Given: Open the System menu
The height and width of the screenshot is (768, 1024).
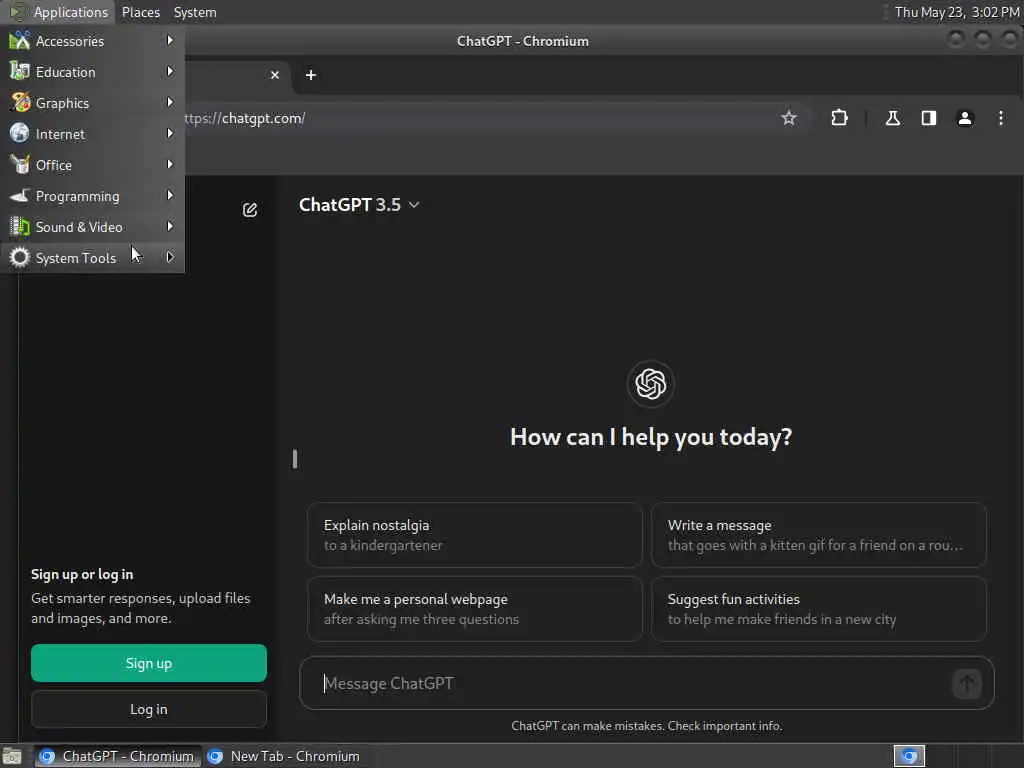Looking at the screenshot, I should (x=195, y=12).
